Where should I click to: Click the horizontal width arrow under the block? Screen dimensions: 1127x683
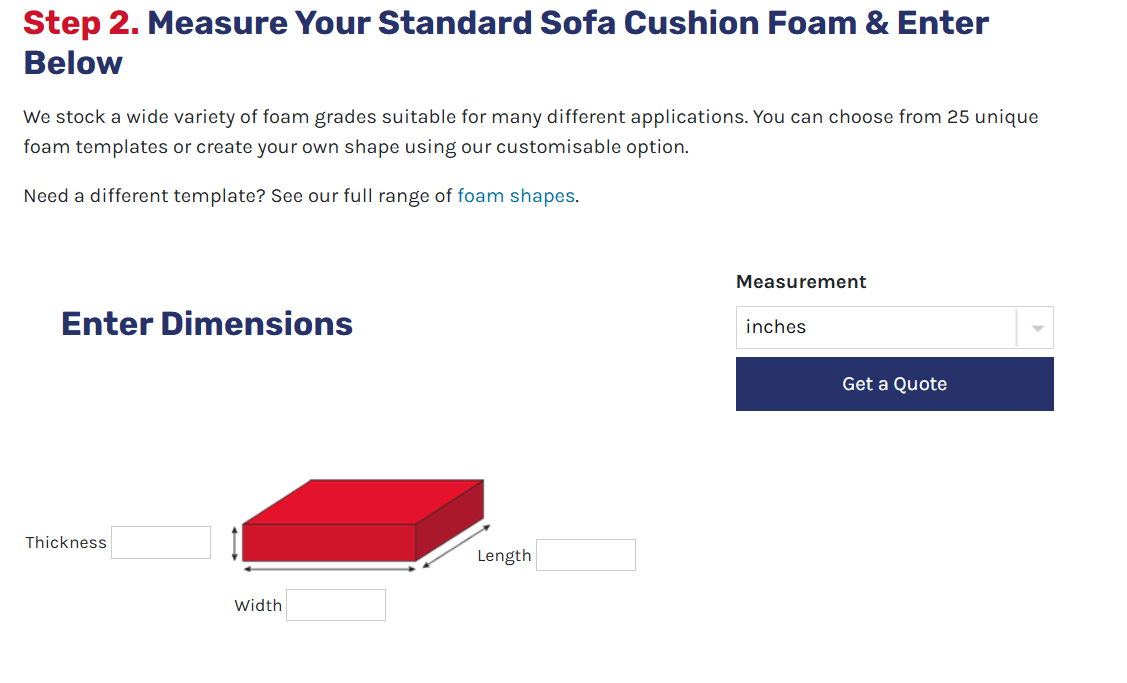tap(330, 569)
